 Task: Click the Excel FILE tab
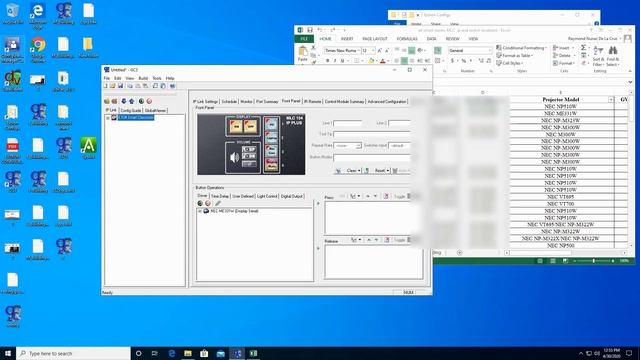(x=304, y=39)
